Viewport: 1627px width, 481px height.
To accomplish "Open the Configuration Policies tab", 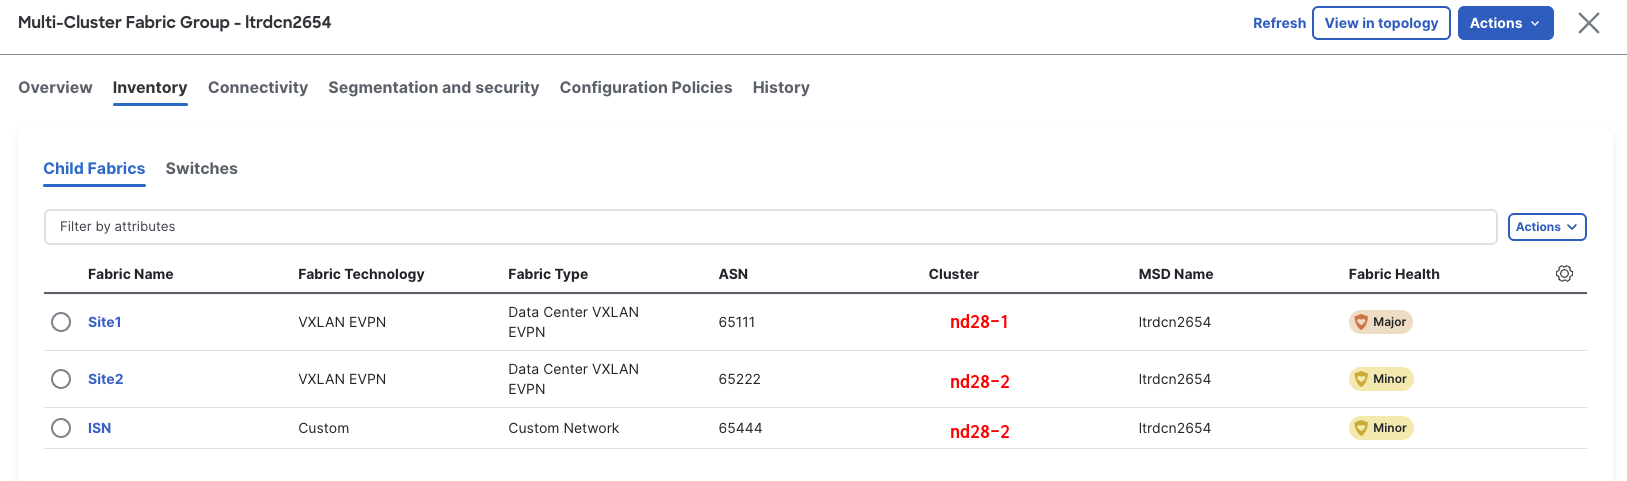I will tap(646, 88).
